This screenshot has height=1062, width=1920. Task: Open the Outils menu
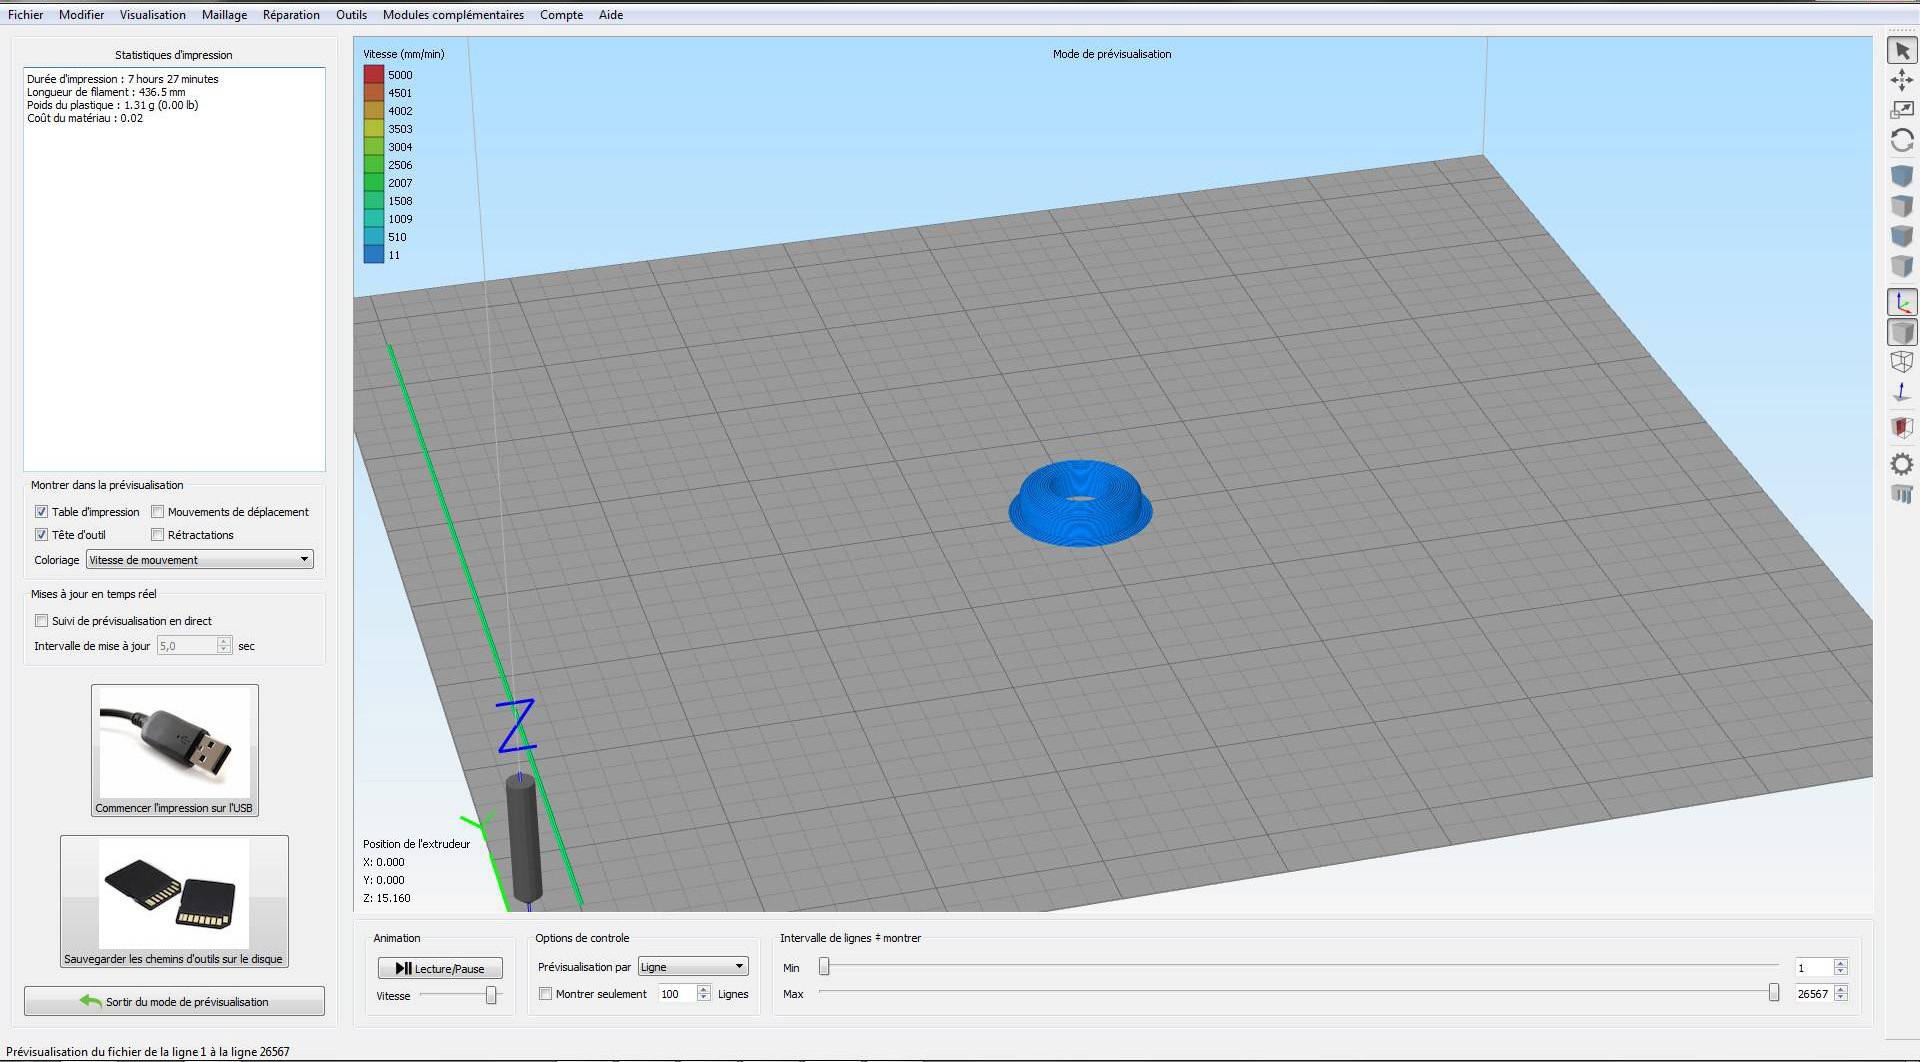pyautogui.click(x=351, y=15)
